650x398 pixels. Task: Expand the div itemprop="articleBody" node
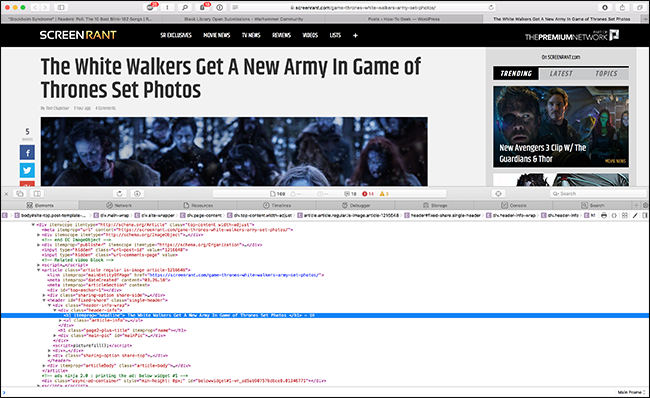coord(44,366)
